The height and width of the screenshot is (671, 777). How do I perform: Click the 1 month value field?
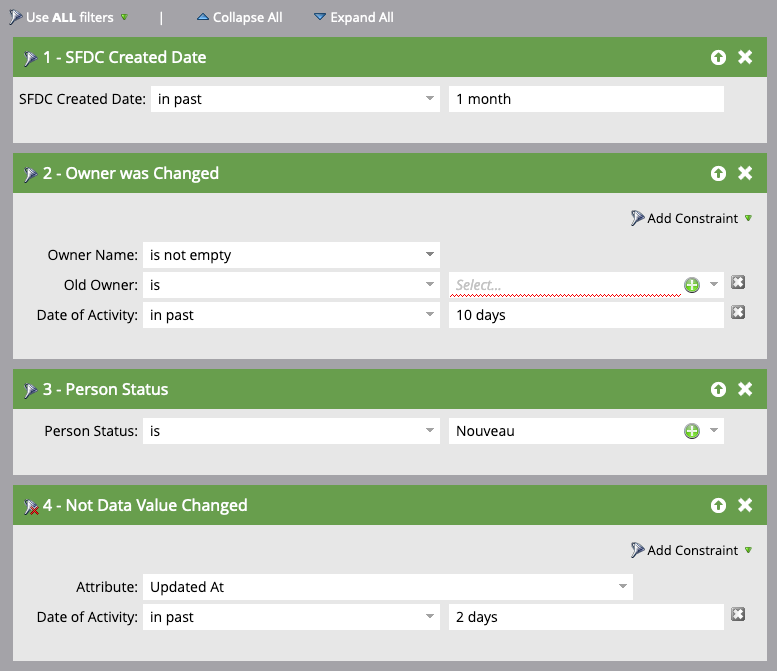click(x=585, y=99)
